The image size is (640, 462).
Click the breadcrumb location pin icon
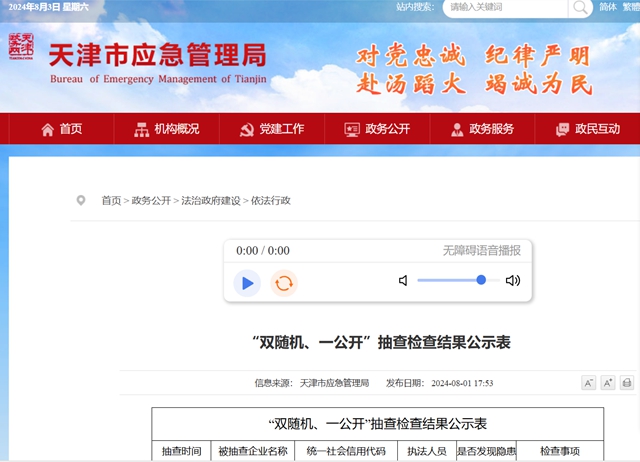tap(80, 201)
